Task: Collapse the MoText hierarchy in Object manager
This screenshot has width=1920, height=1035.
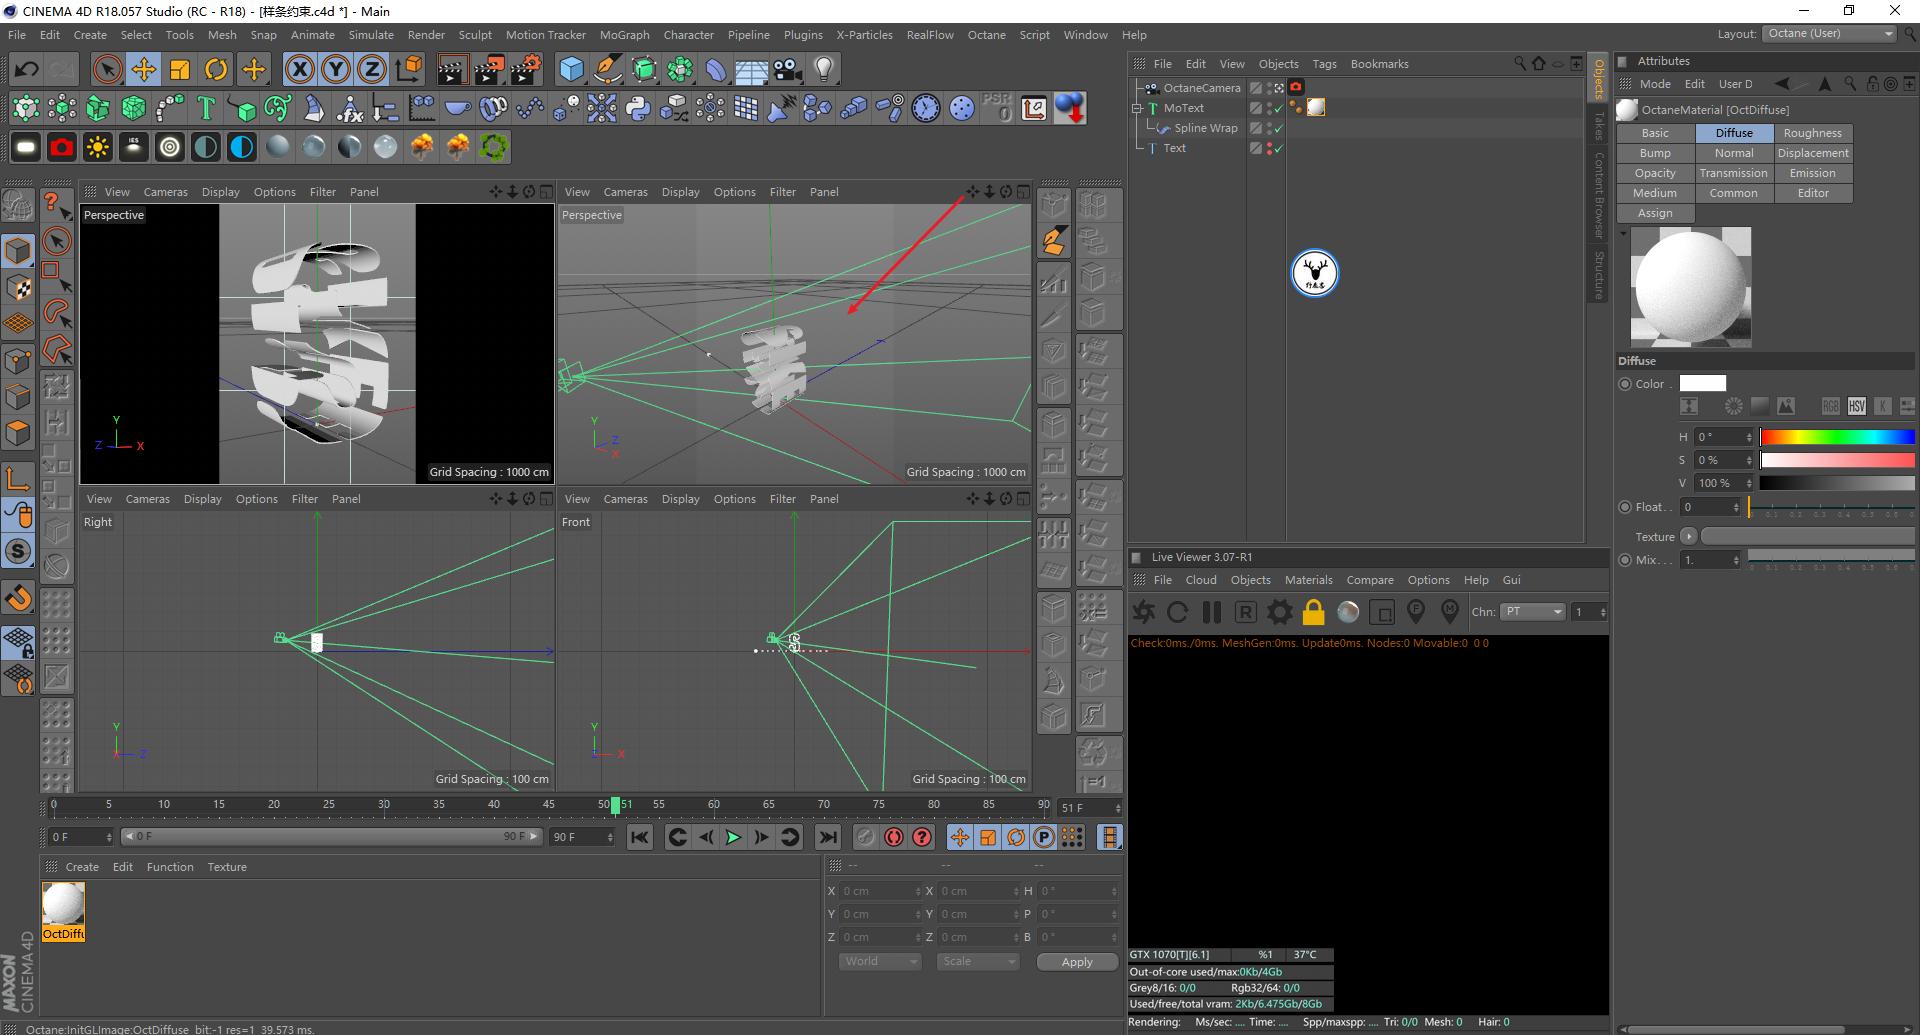Action: pyautogui.click(x=1138, y=108)
